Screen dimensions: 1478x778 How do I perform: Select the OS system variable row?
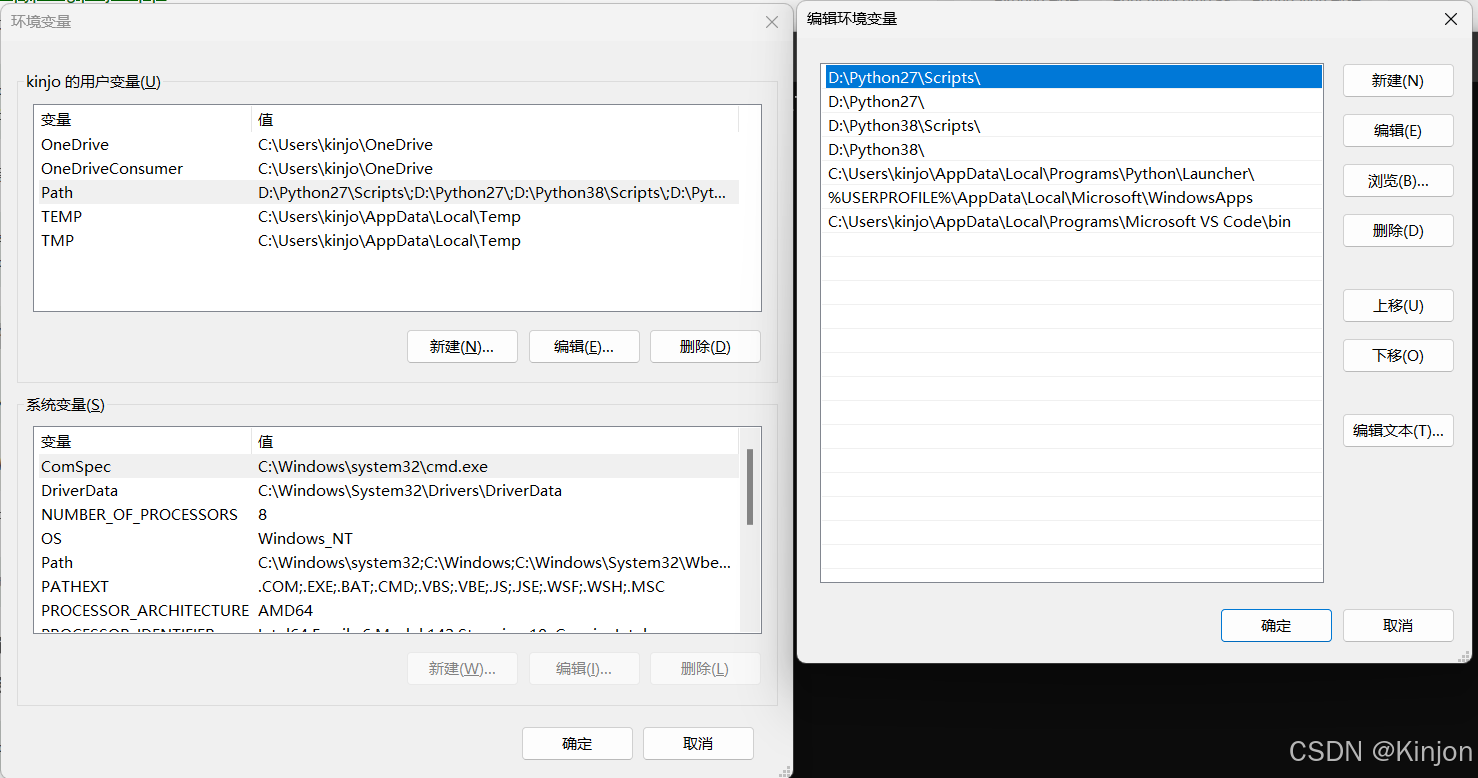tap(387, 539)
